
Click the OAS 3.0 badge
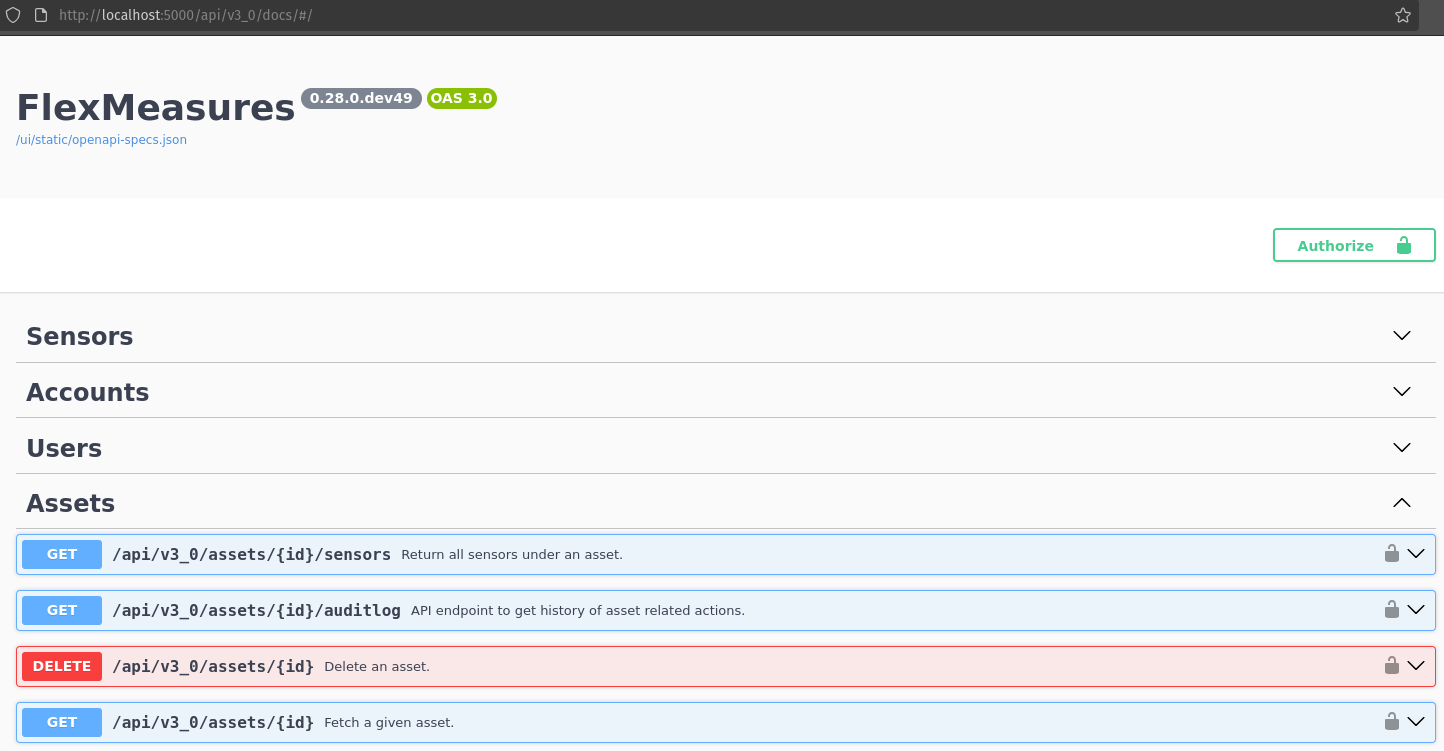click(461, 98)
